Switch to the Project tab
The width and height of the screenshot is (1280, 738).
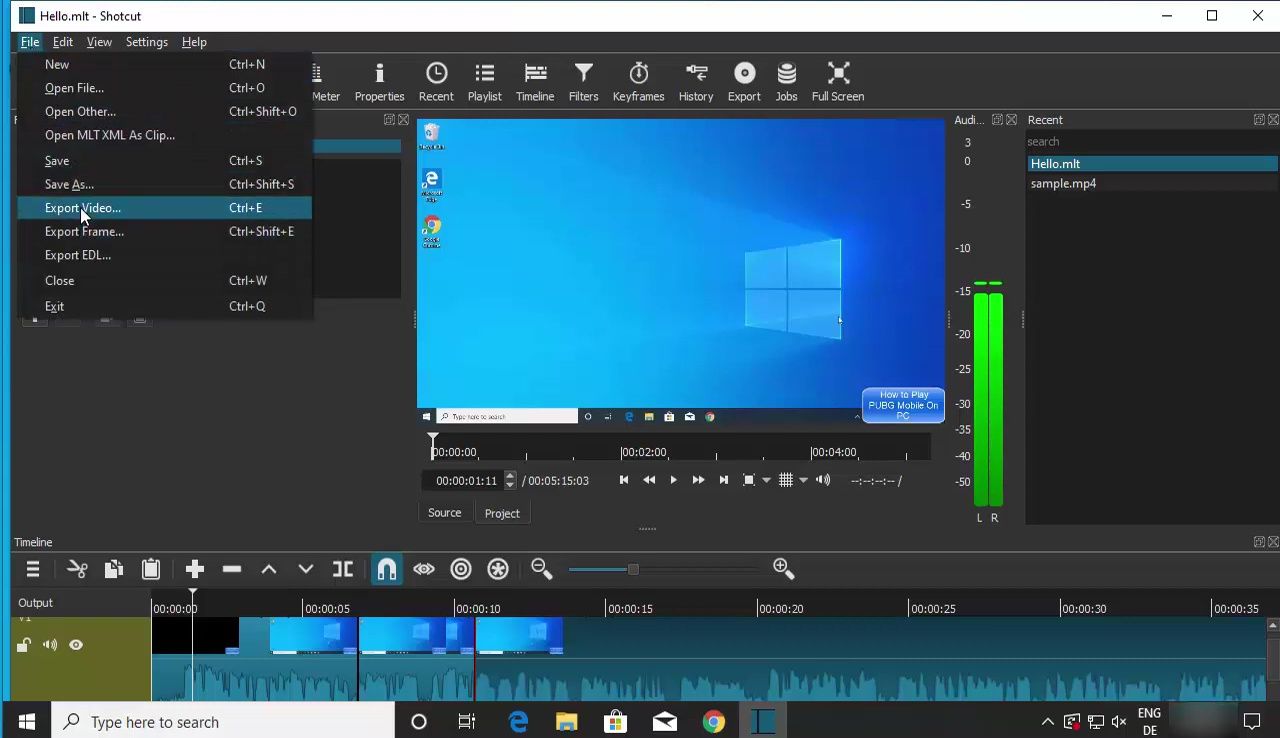[502, 513]
